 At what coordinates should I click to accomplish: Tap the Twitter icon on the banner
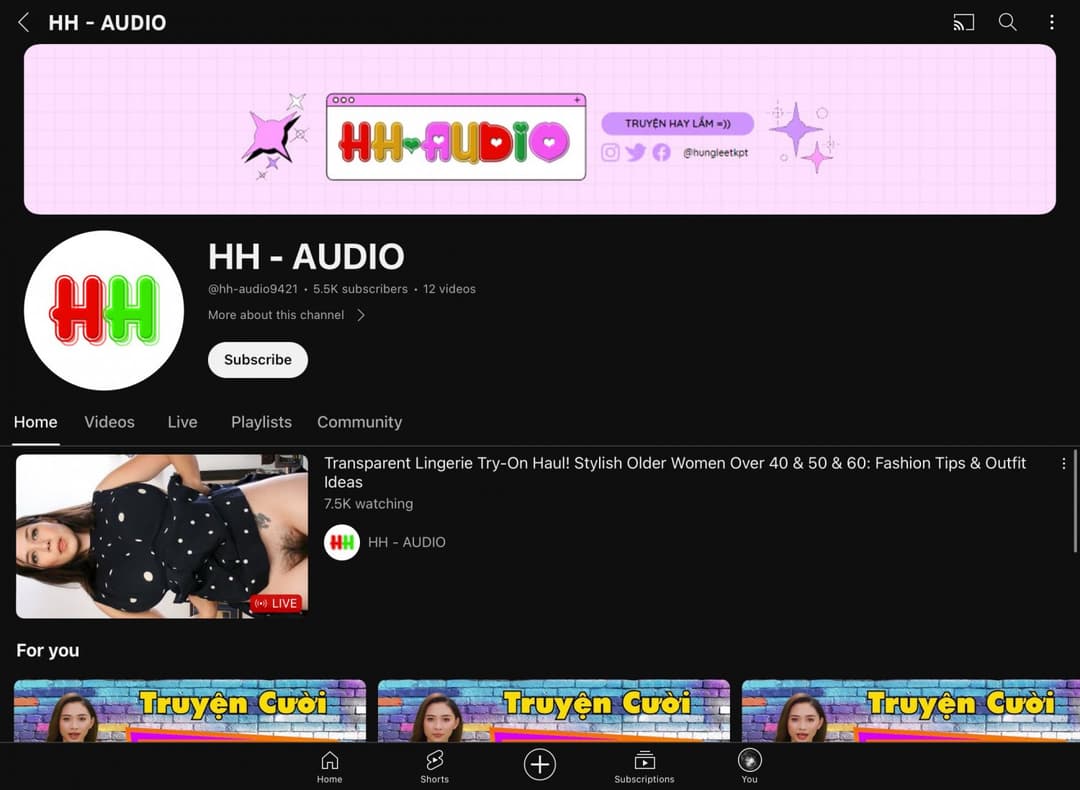[636, 153]
